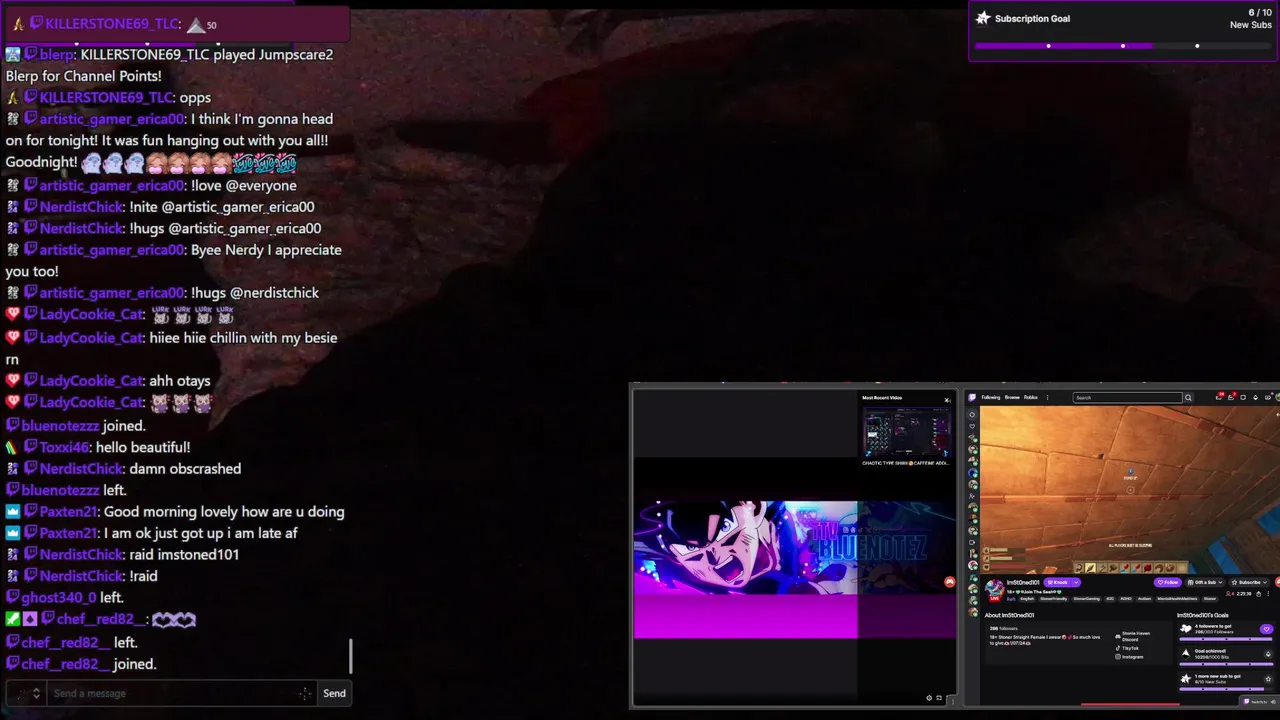Click red game controller icon on Bluenotez banner
The width and height of the screenshot is (1280, 720).
(949, 582)
